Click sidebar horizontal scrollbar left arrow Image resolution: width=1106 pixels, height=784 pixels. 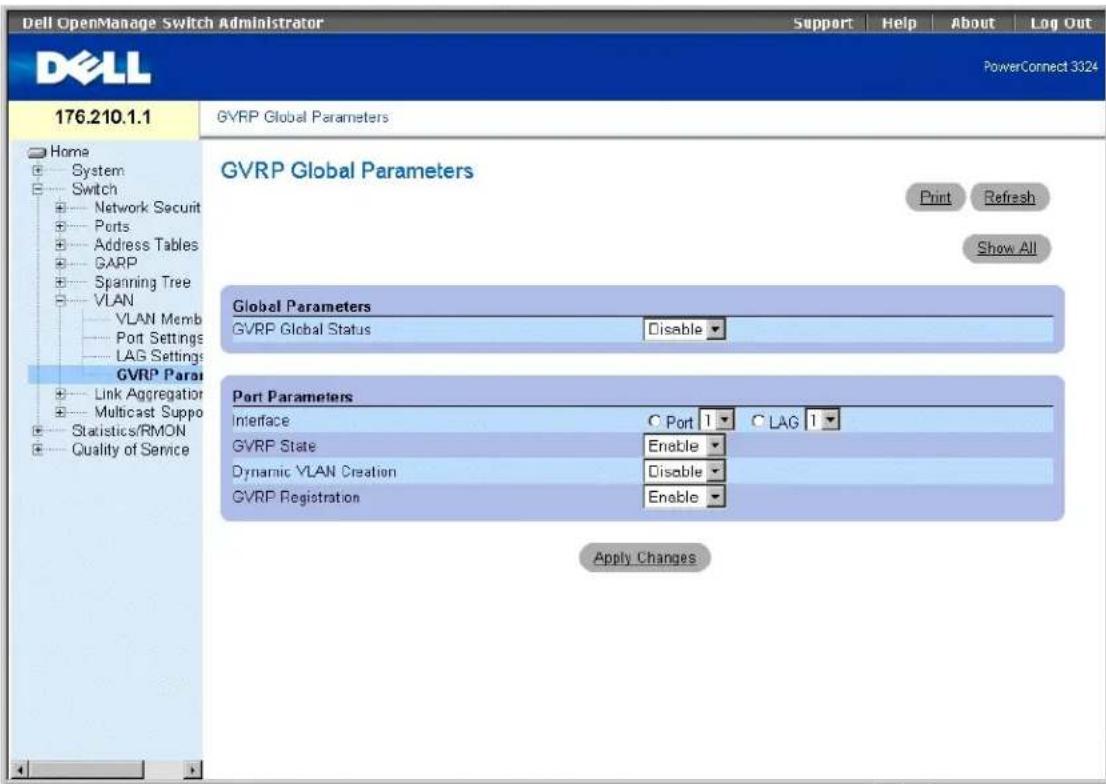coord(20,769)
